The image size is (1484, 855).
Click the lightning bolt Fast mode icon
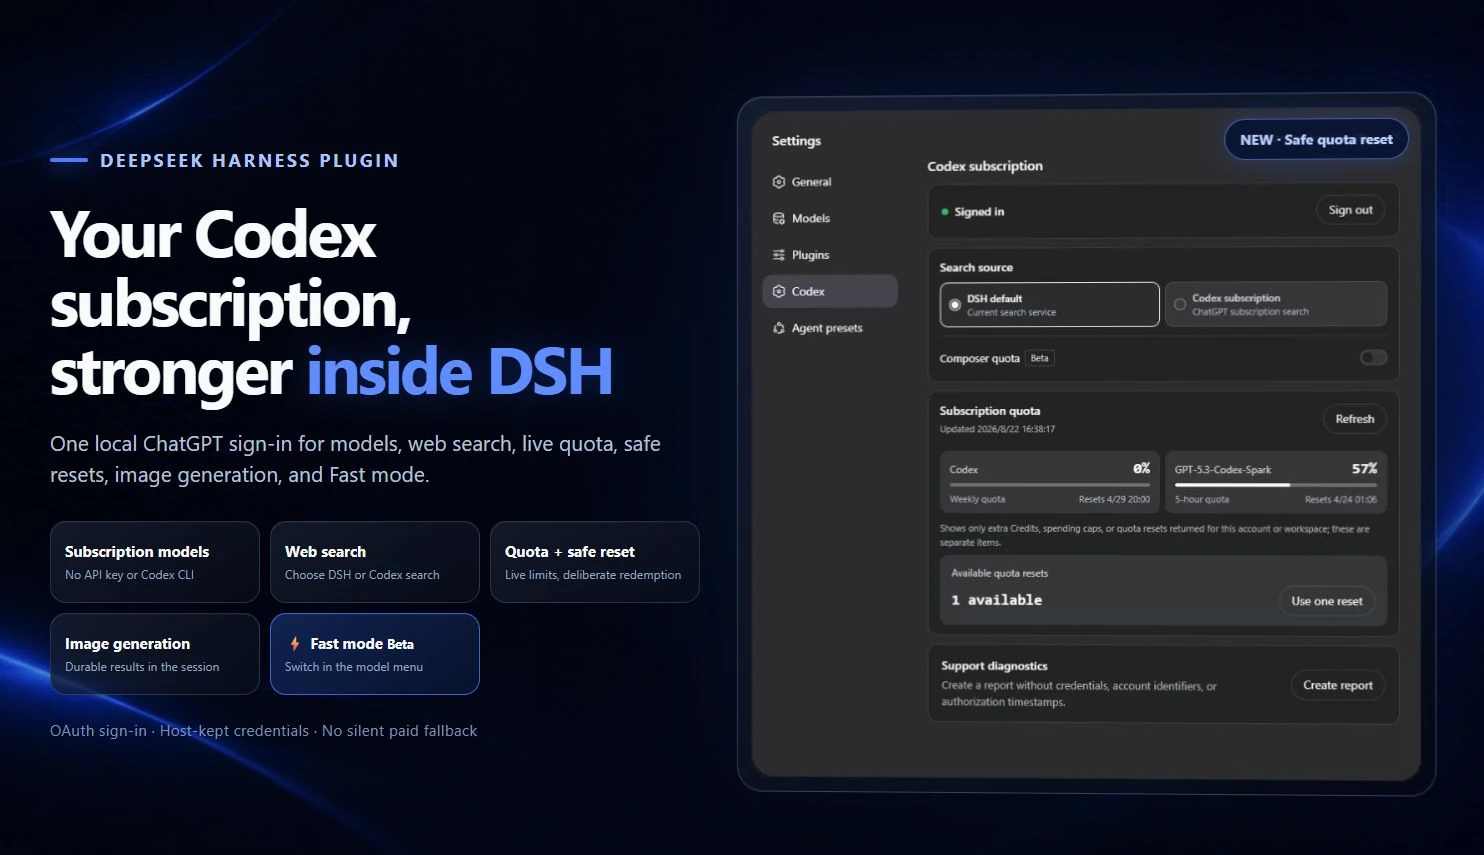pyautogui.click(x=295, y=644)
